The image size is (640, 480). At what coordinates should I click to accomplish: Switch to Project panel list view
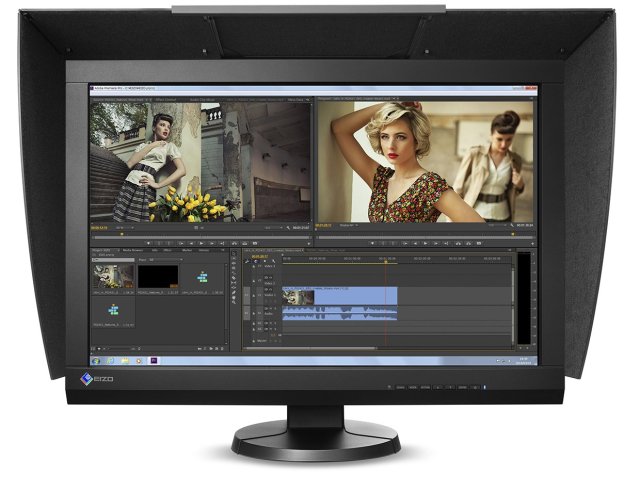(93, 349)
